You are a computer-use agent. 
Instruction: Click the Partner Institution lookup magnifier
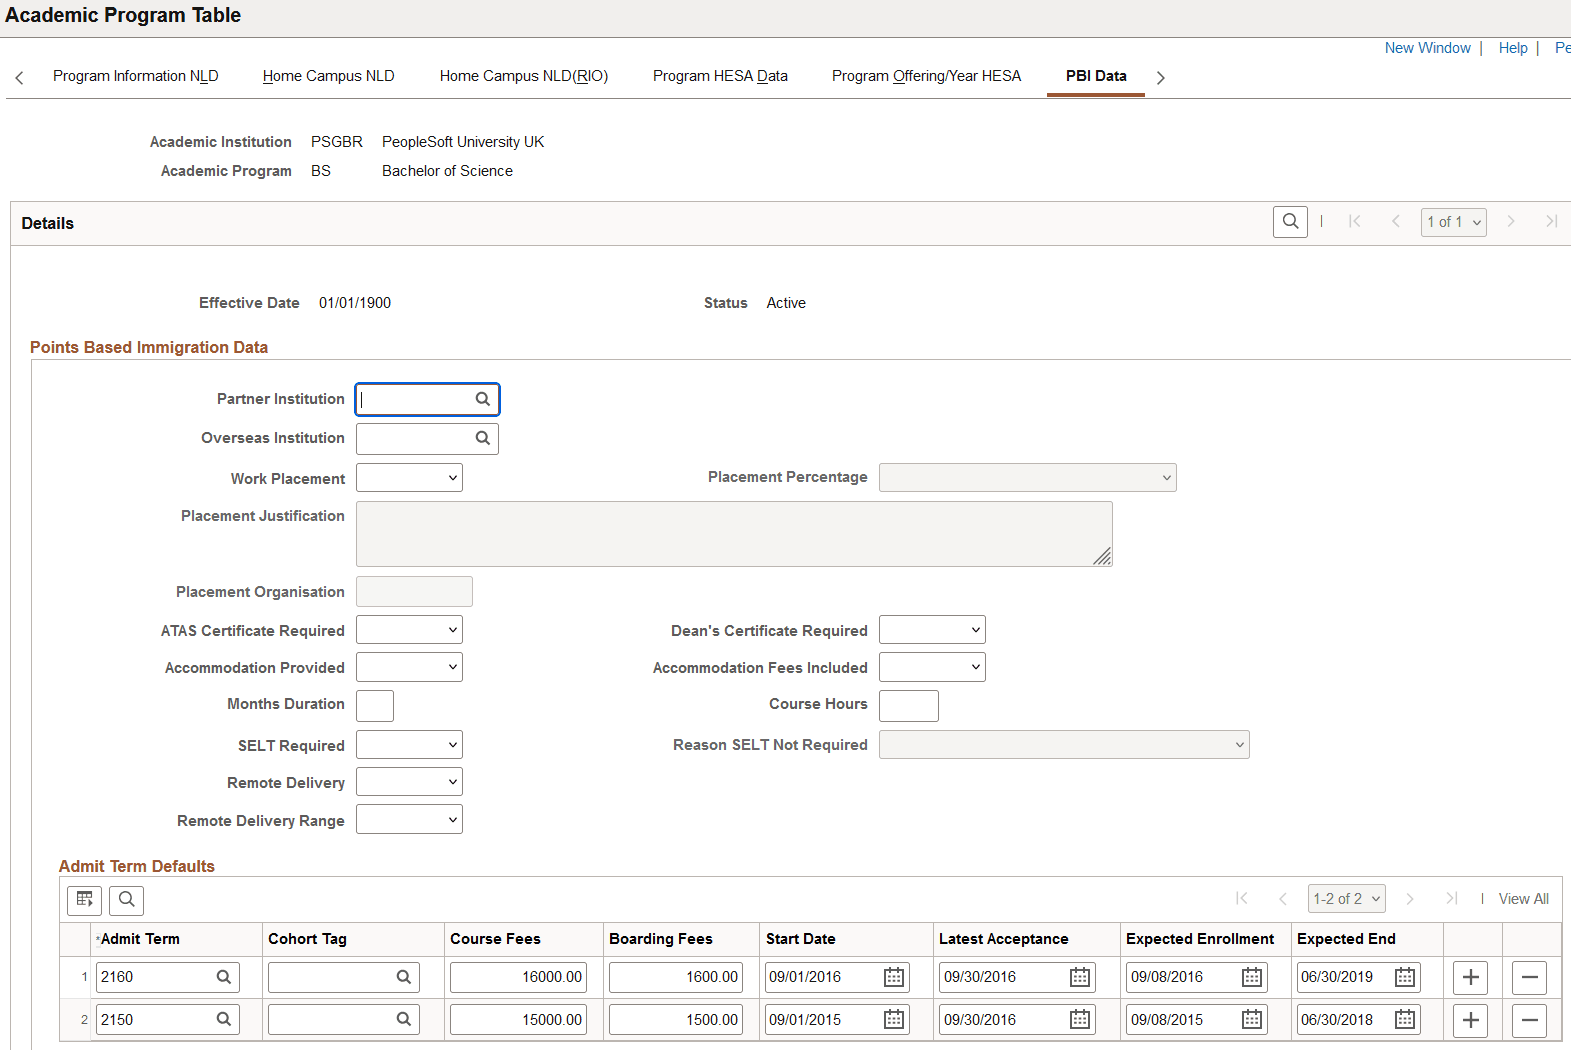point(483,399)
